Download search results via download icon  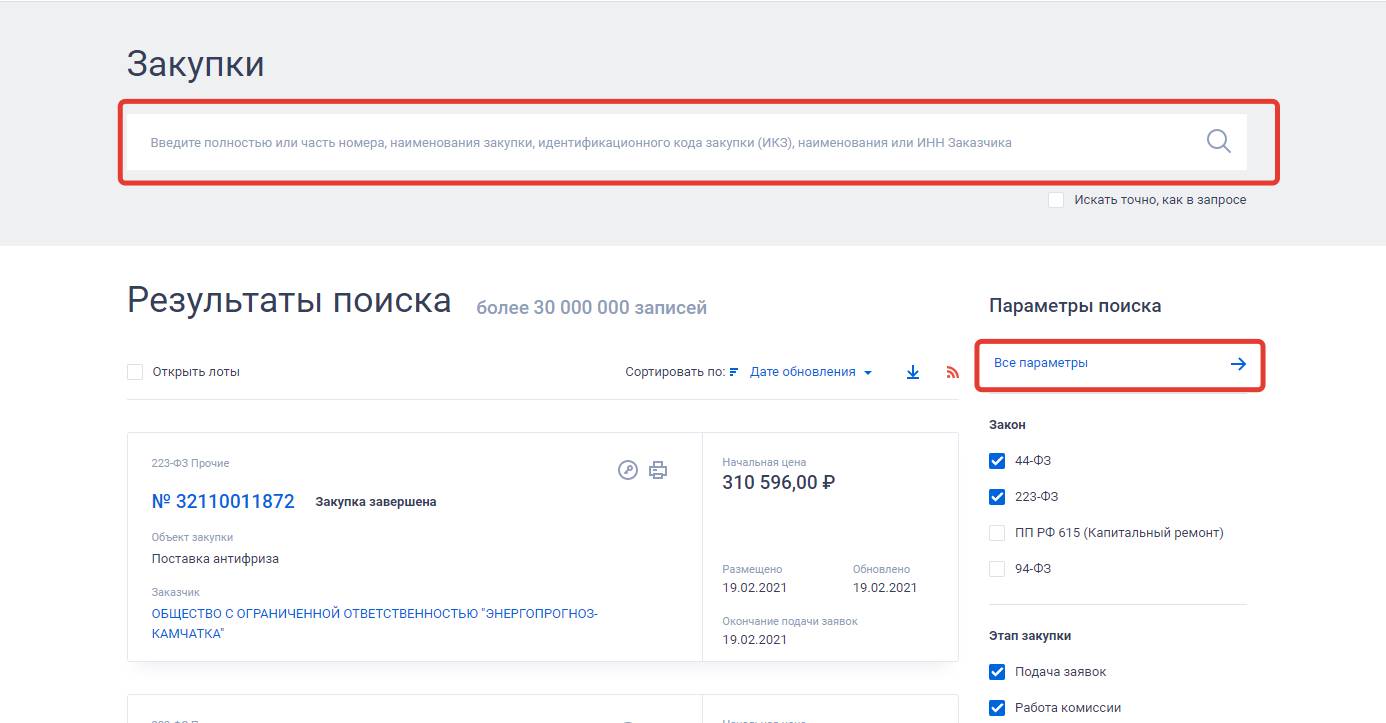pyautogui.click(x=913, y=372)
